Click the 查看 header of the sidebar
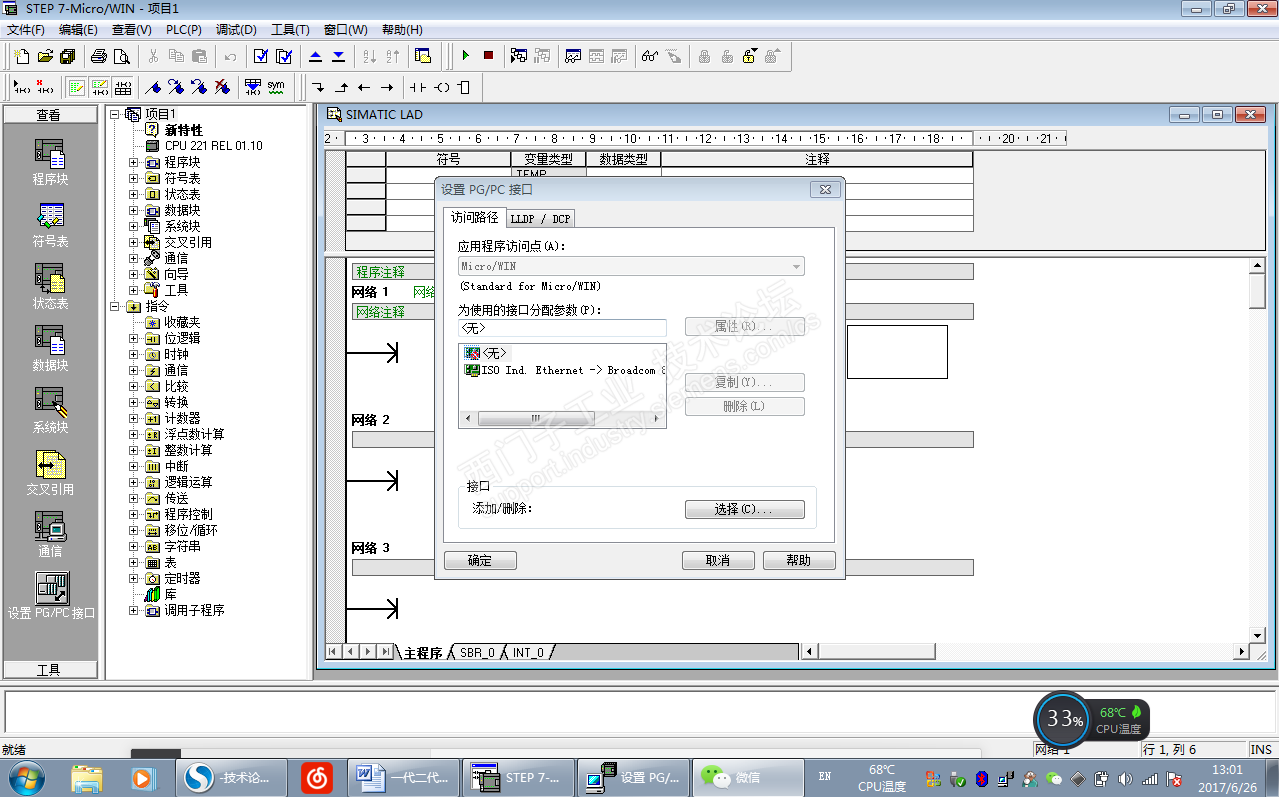1279x797 pixels. coord(50,115)
